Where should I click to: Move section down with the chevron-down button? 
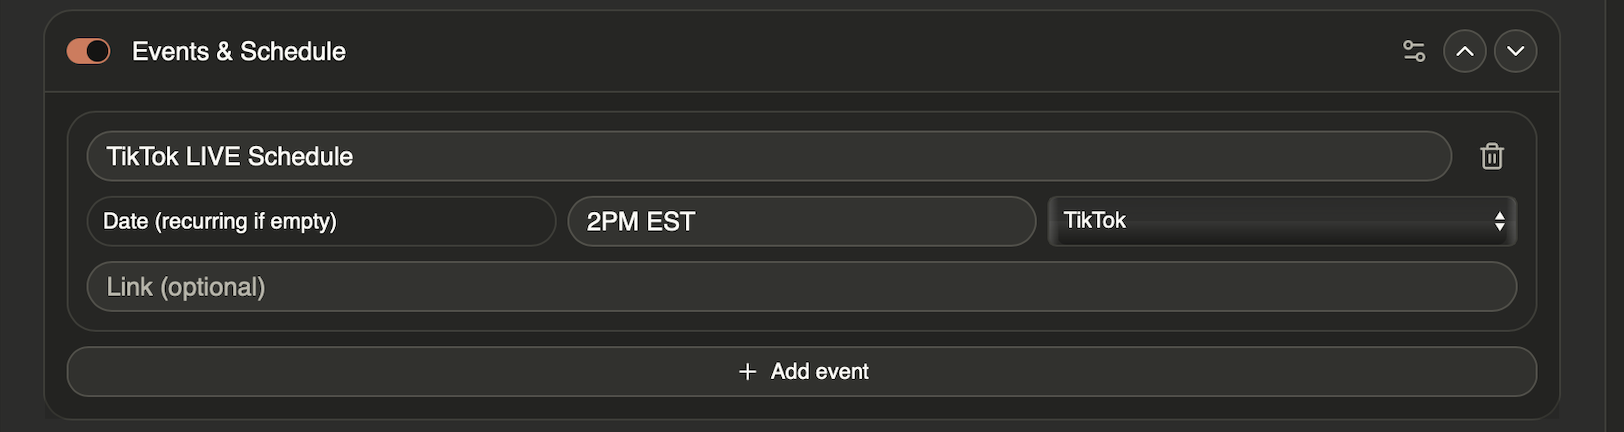point(1516,51)
